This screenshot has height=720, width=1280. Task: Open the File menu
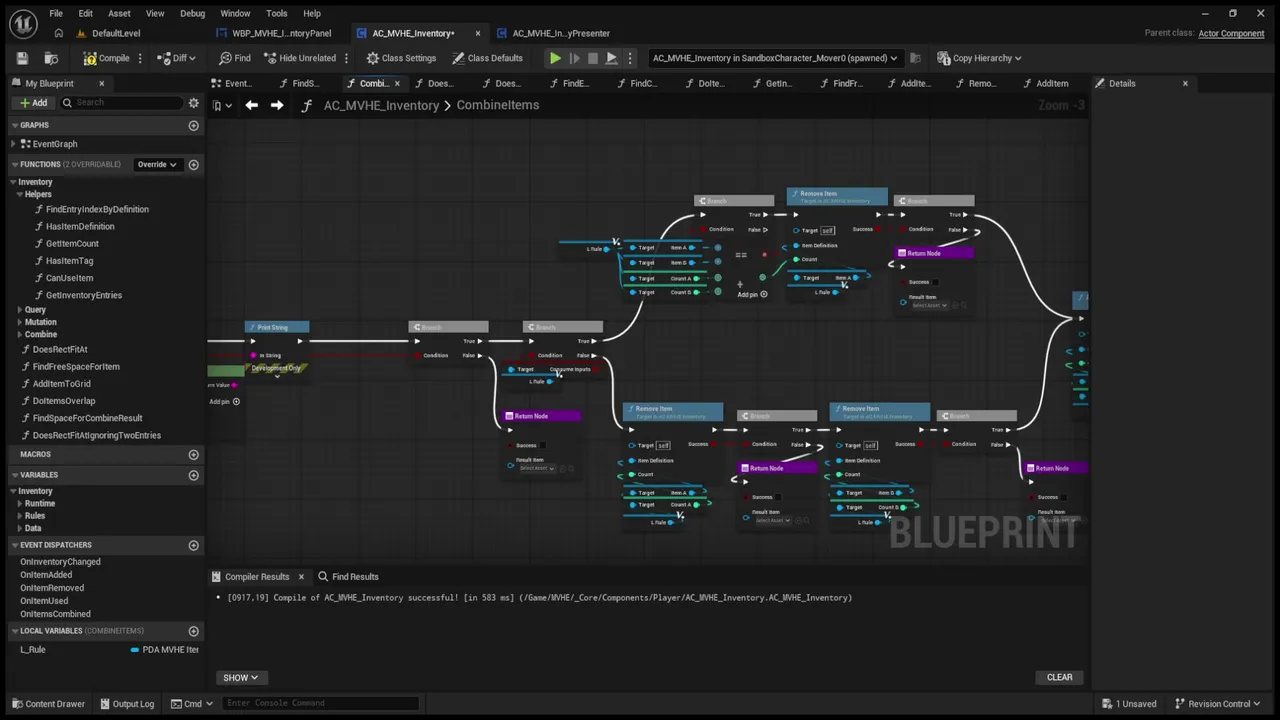click(56, 13)
